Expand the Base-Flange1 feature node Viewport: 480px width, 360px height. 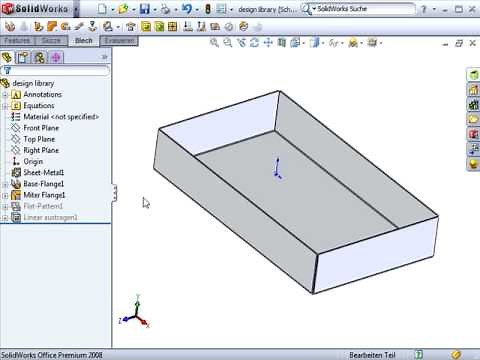coord(5,184)
